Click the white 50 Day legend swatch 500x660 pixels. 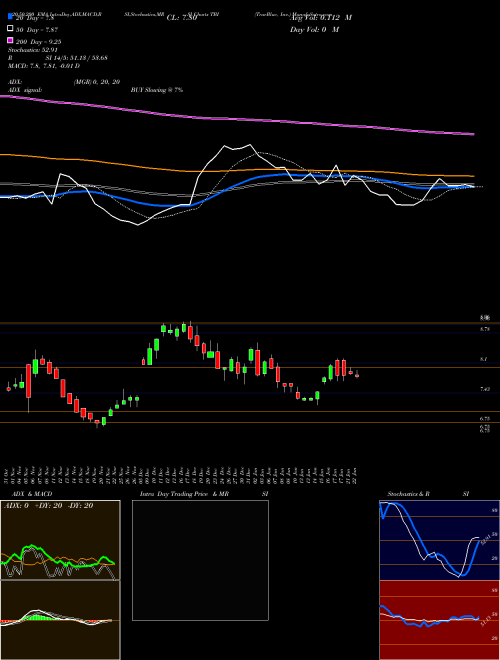(10, 29)
